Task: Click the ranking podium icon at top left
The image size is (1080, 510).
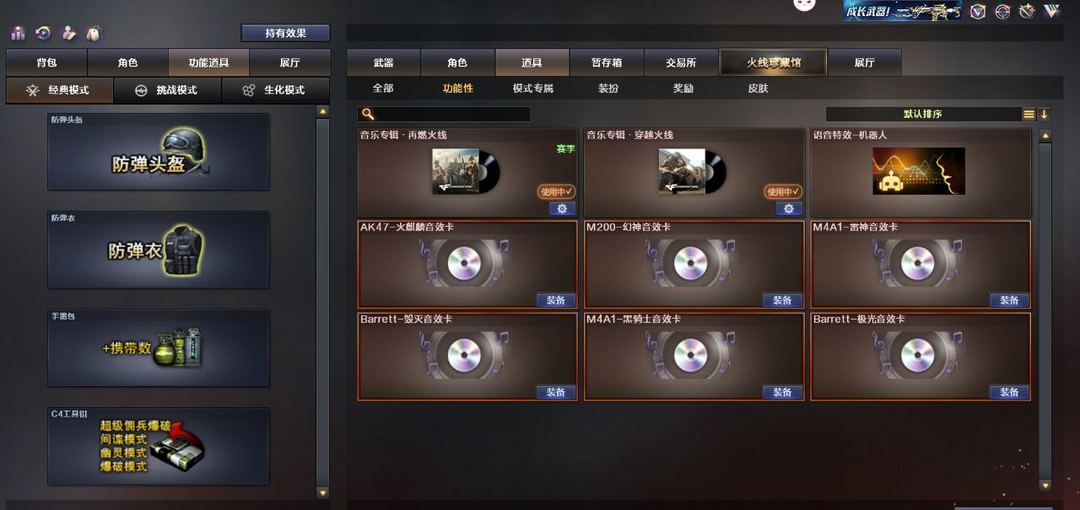Action: tap(18, 33)
